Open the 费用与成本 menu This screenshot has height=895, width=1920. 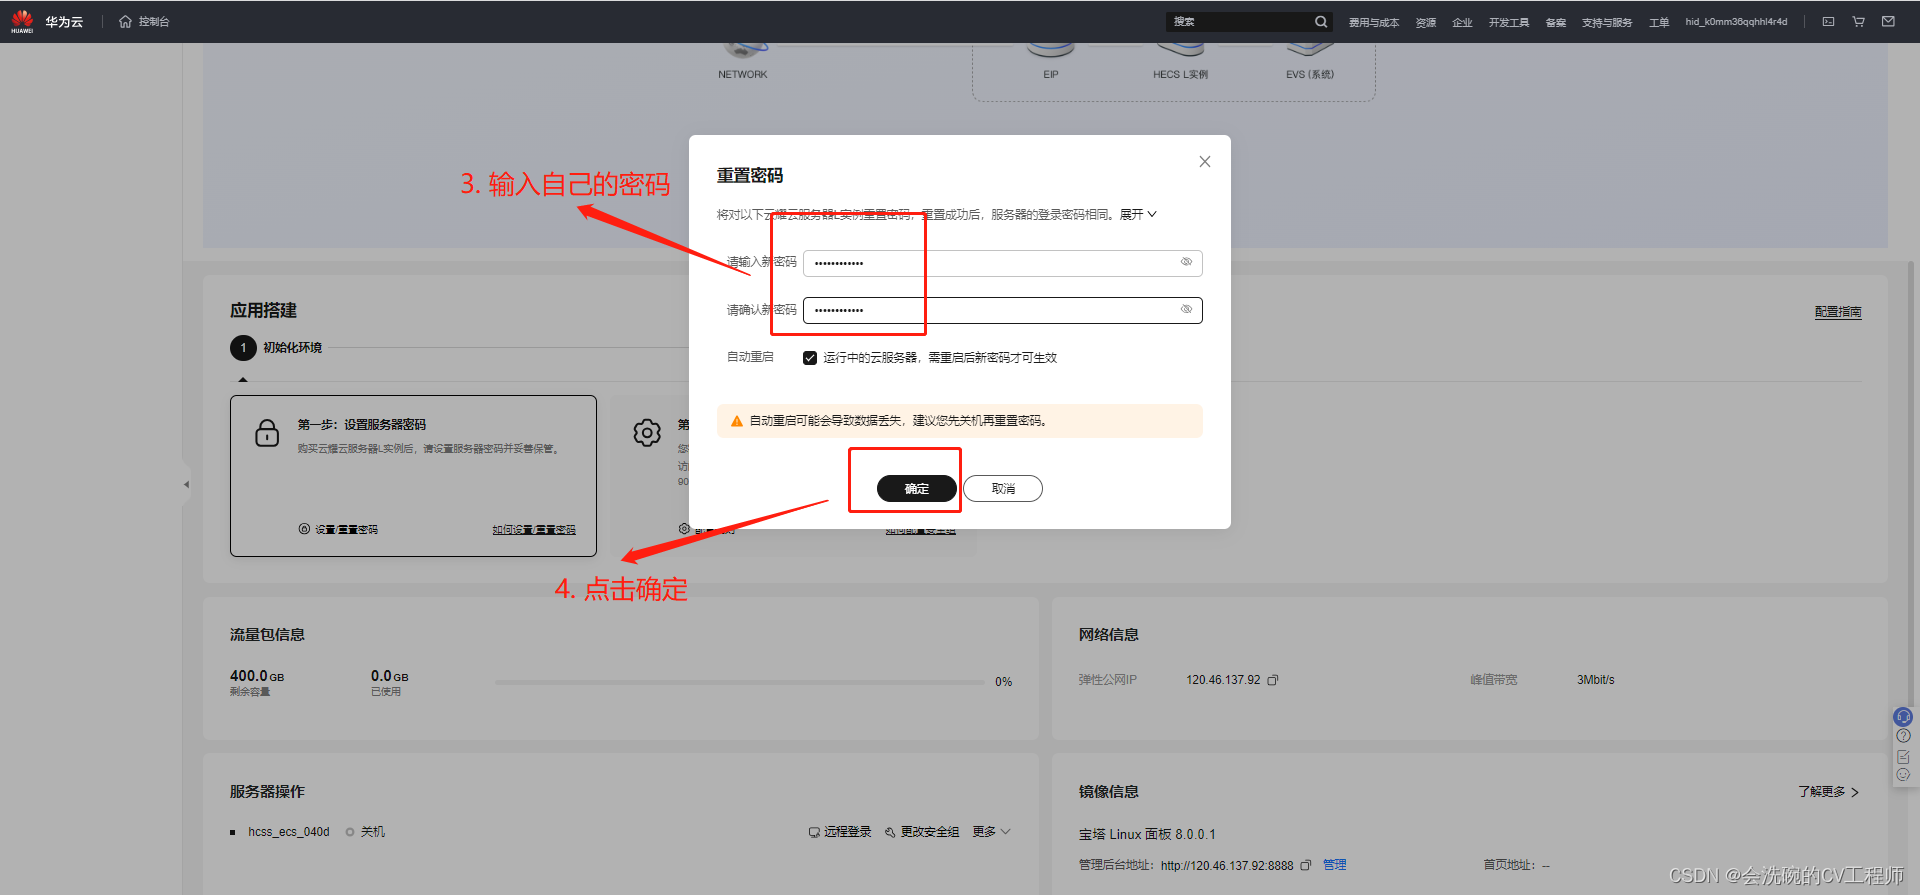tap(1373, 22)
